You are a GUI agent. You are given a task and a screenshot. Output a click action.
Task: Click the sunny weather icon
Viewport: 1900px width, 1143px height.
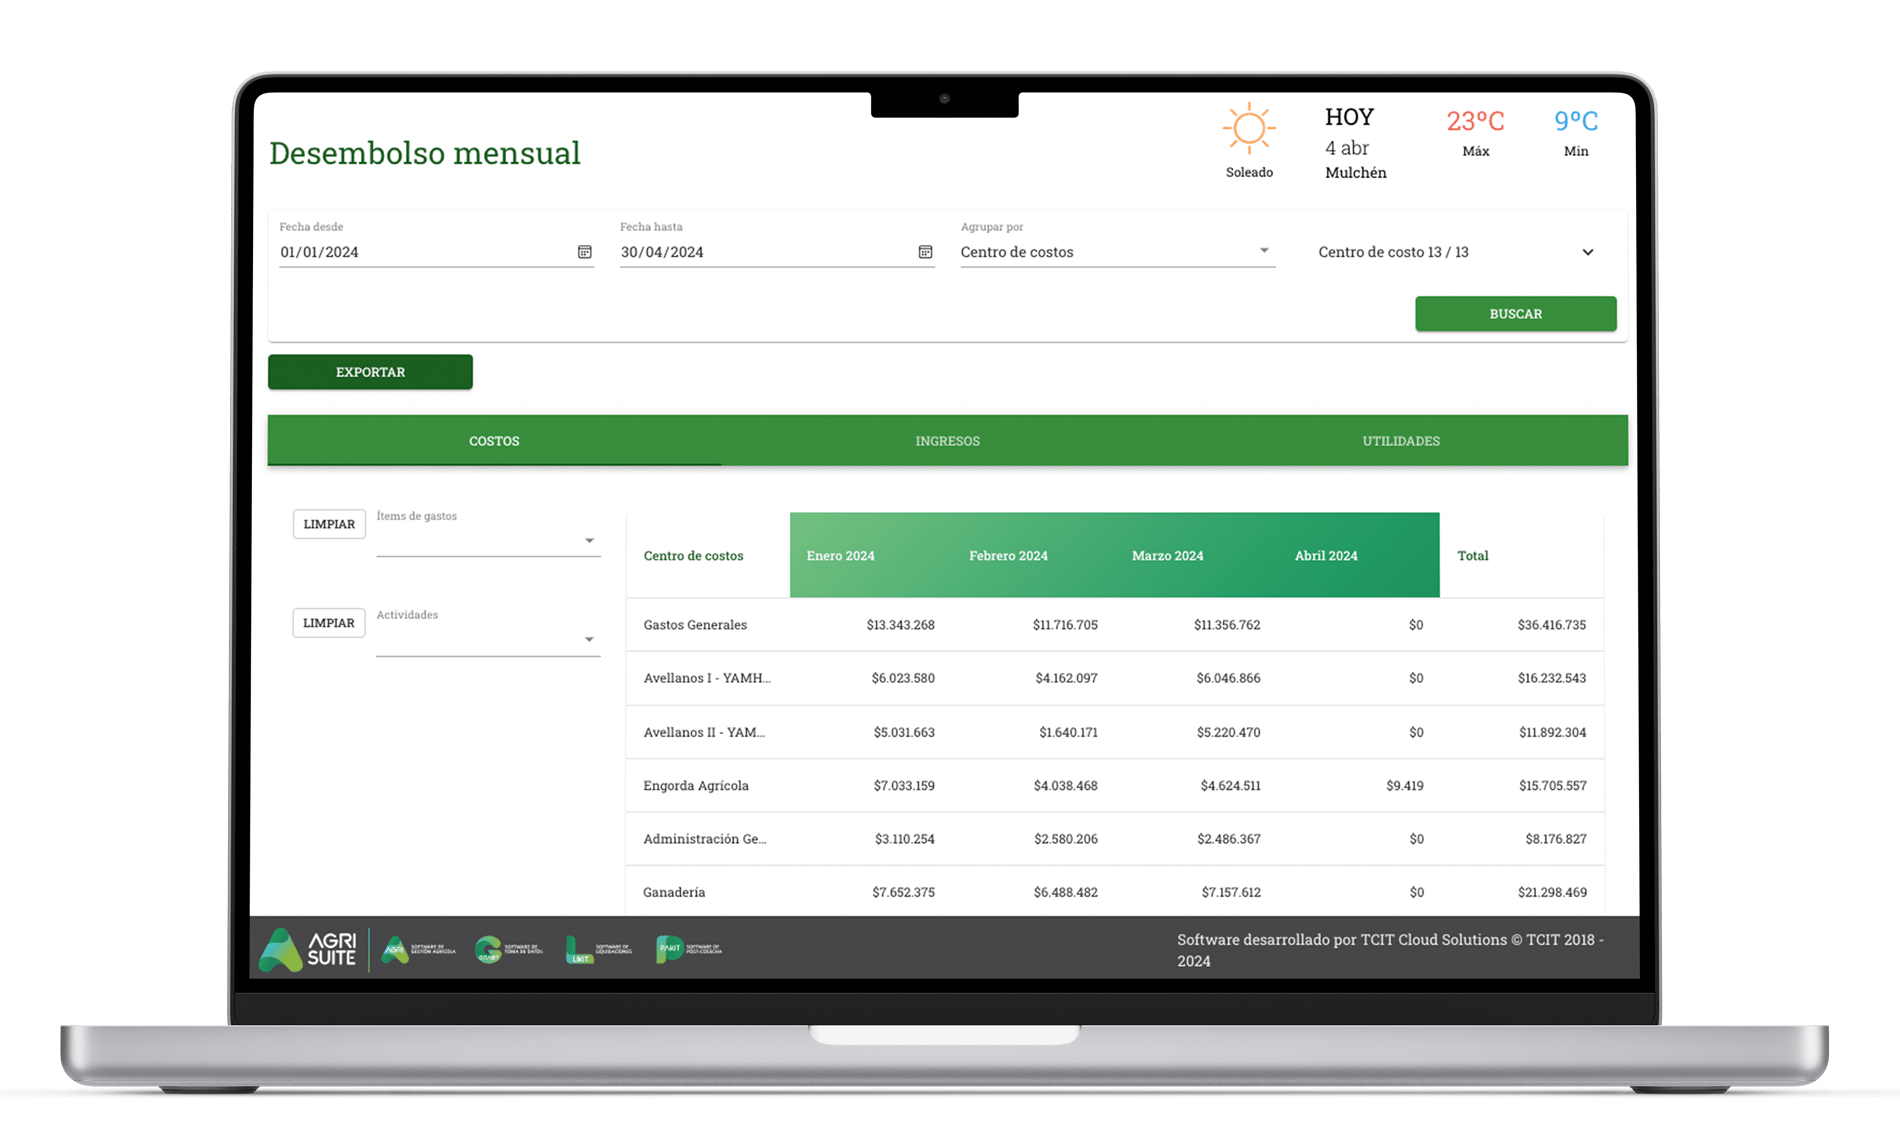1249,128
